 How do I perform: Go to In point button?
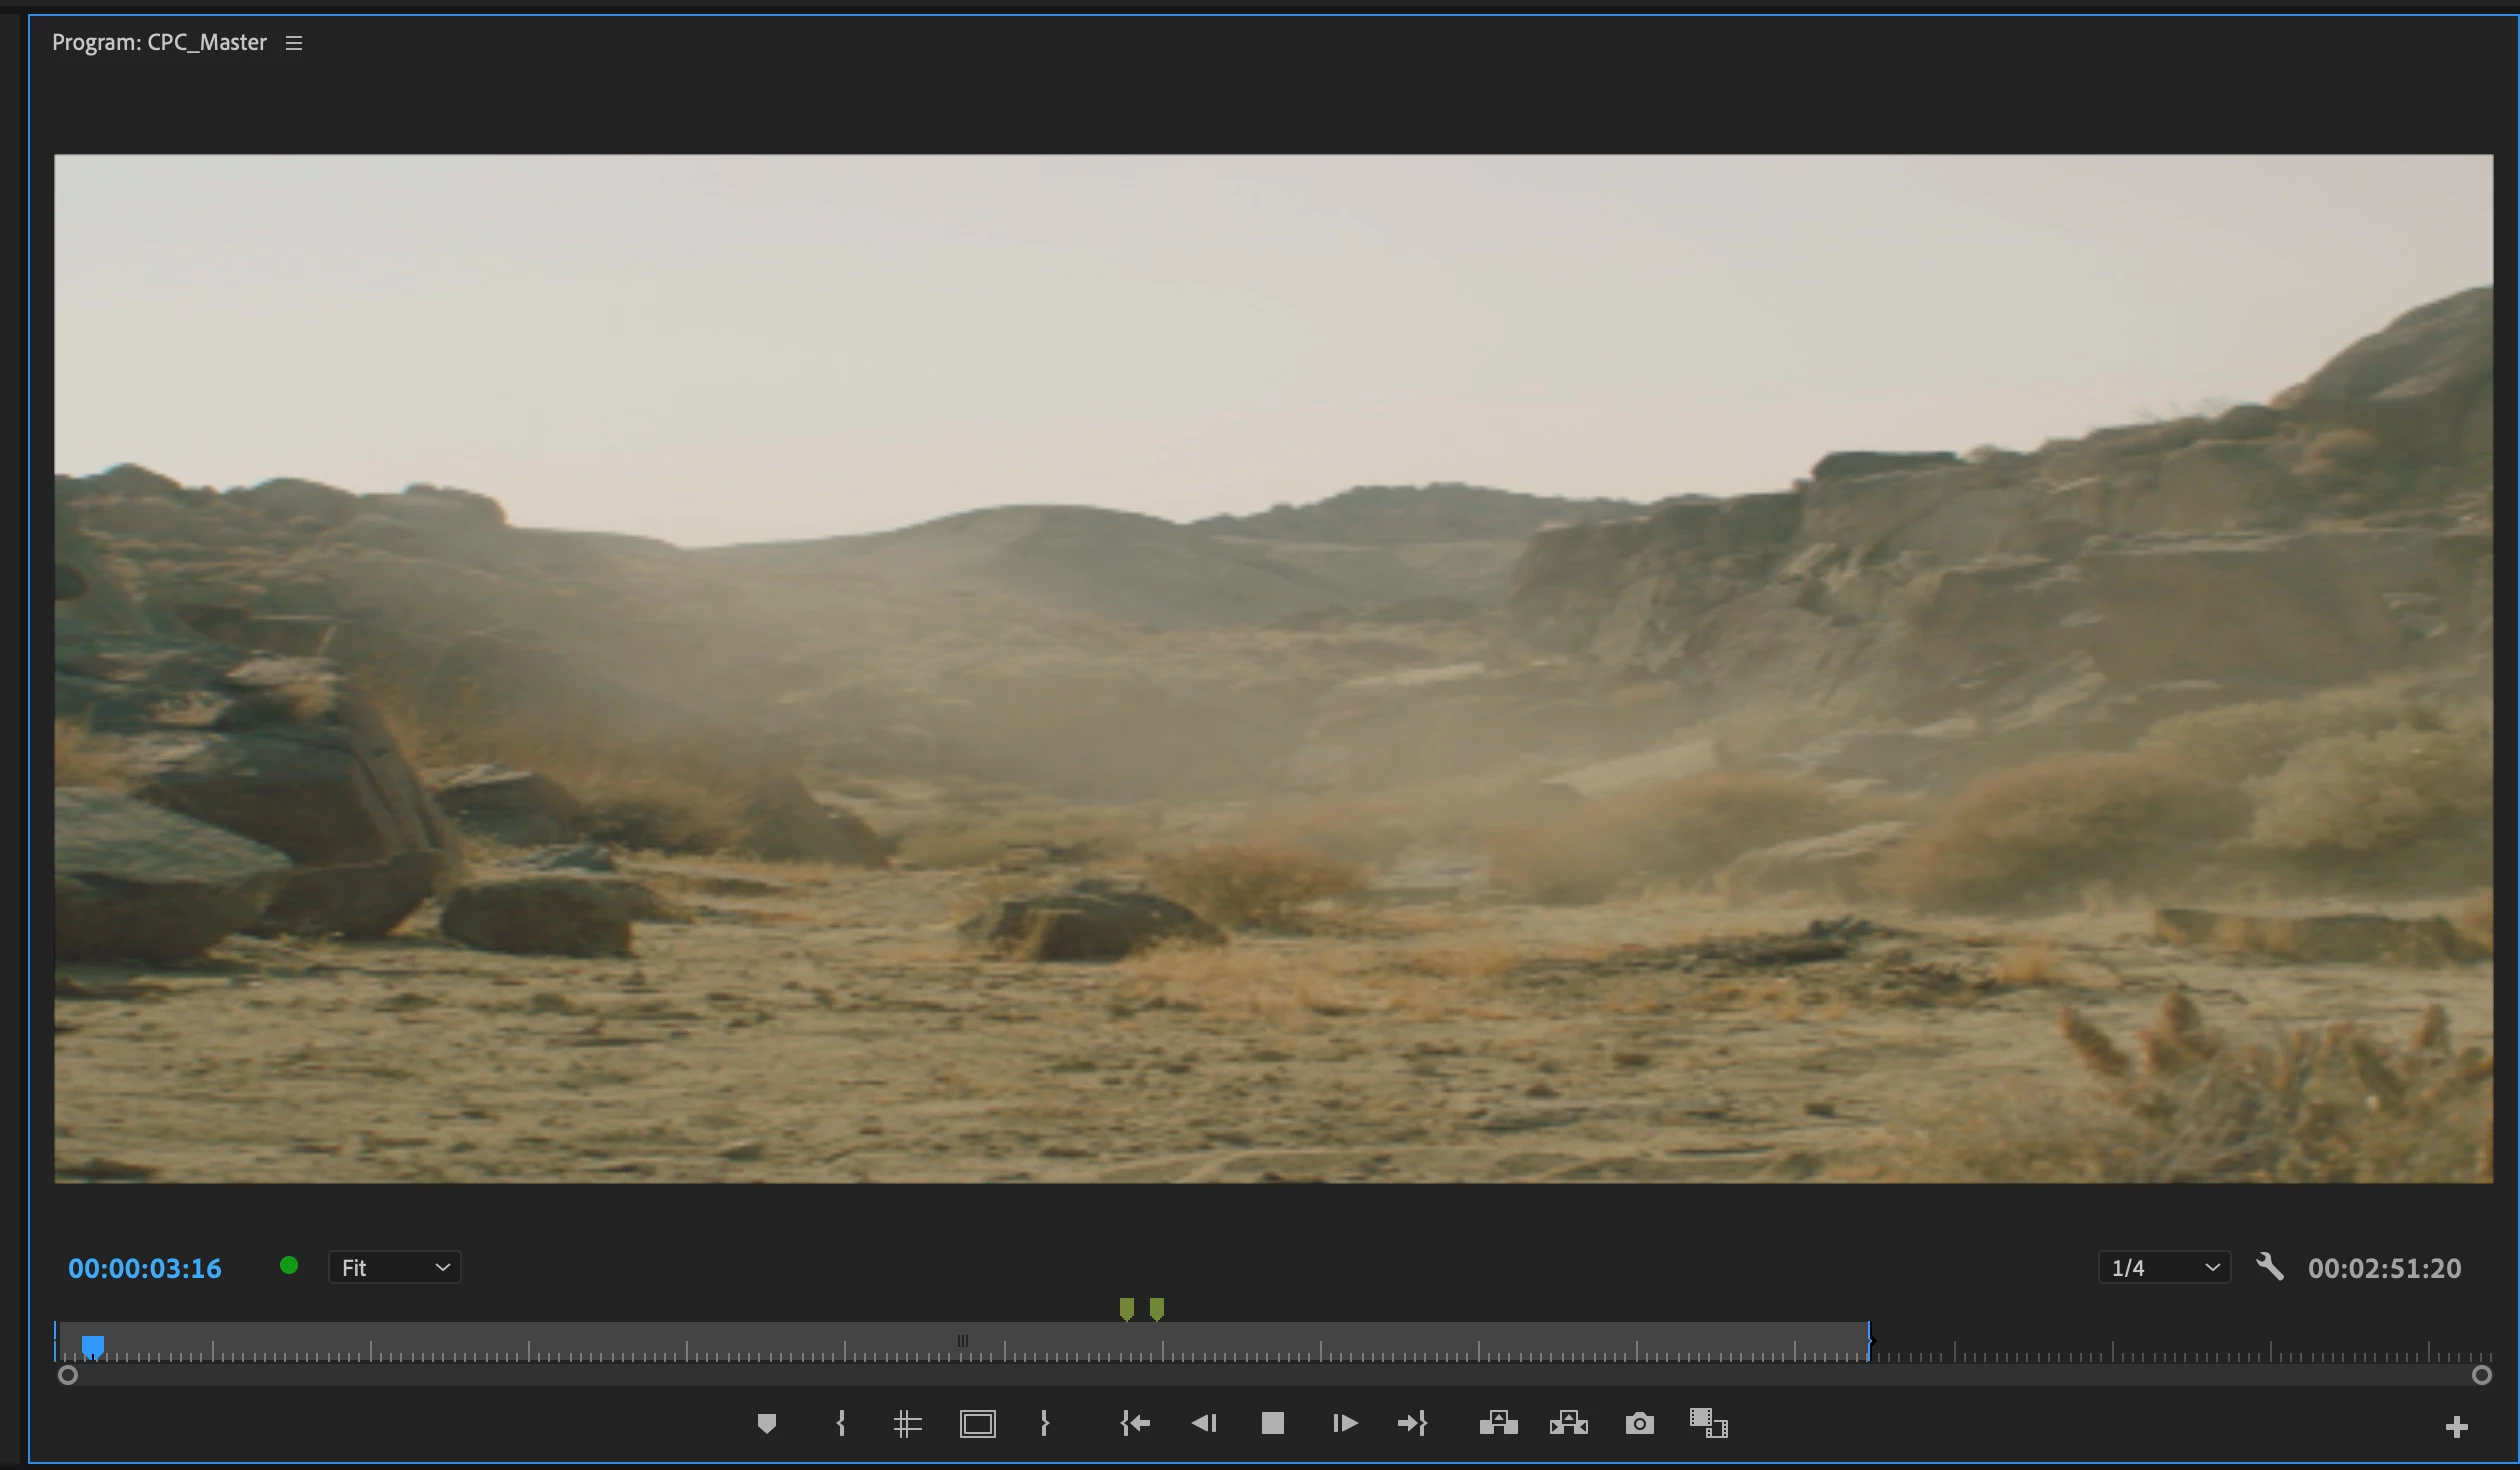coord(1135,1423)
